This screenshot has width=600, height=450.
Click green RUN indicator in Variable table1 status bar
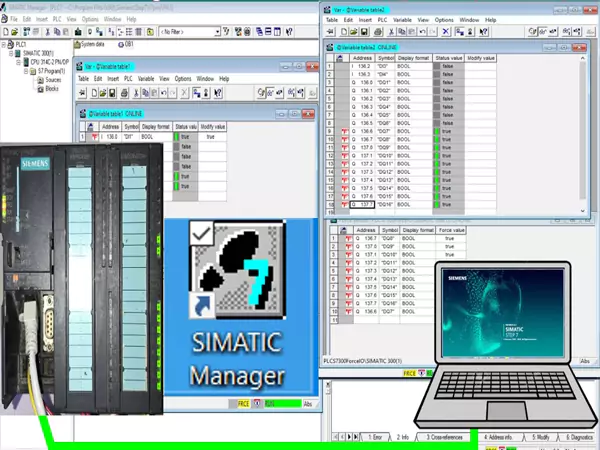click(x=282, y=404)
